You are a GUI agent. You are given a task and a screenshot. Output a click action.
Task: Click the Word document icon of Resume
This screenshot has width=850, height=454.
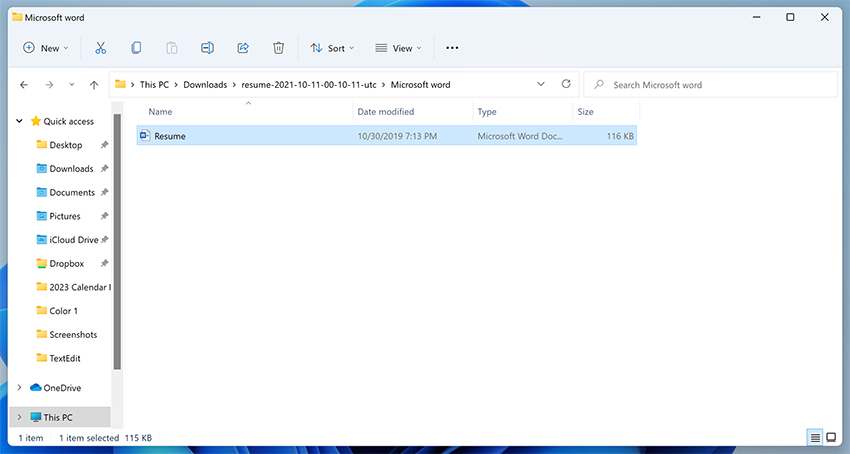(145, 136)
